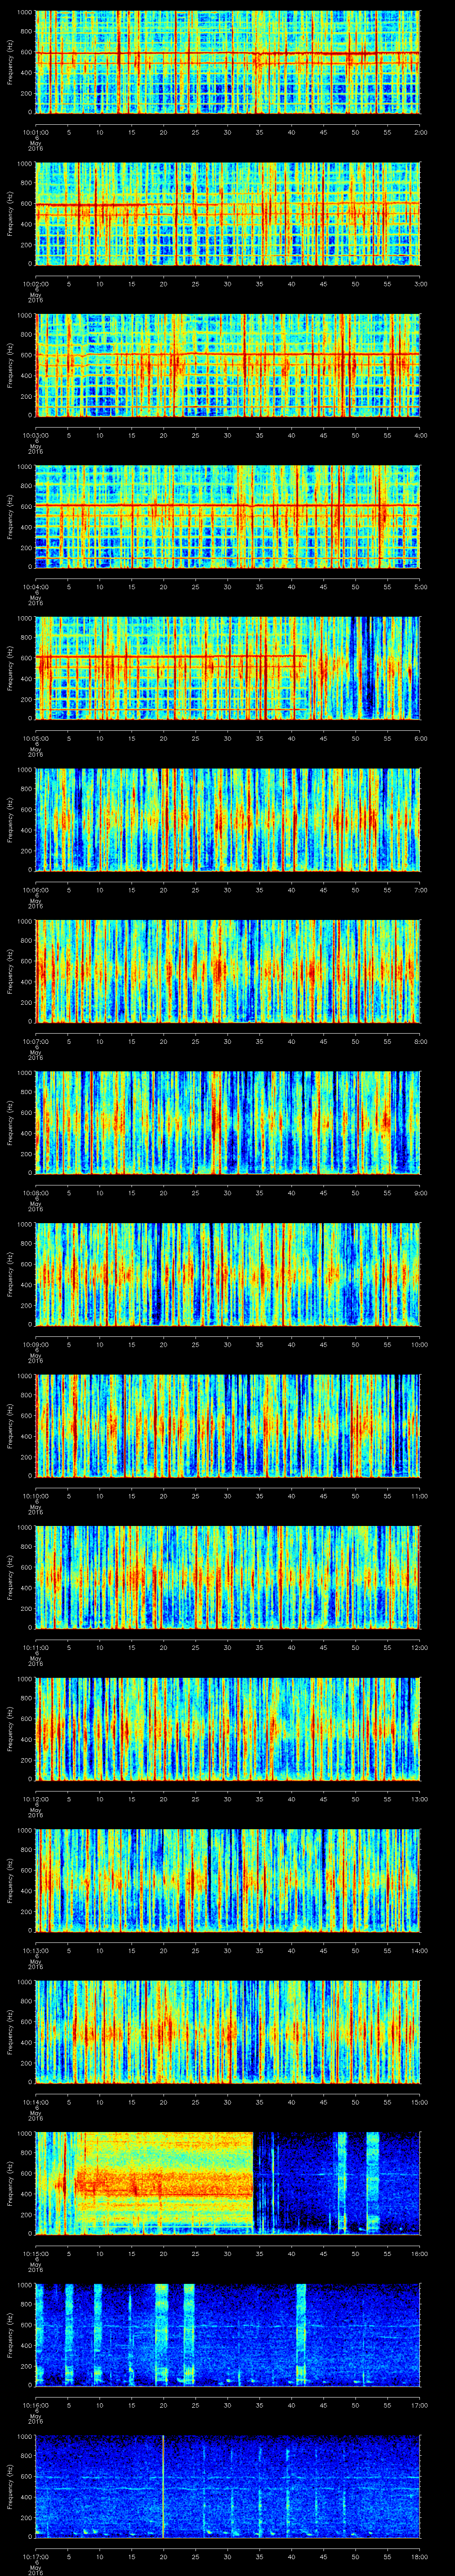
Task: Click the spectrogram panel starting at 10:01:00
Action: (x=228, y=62)
